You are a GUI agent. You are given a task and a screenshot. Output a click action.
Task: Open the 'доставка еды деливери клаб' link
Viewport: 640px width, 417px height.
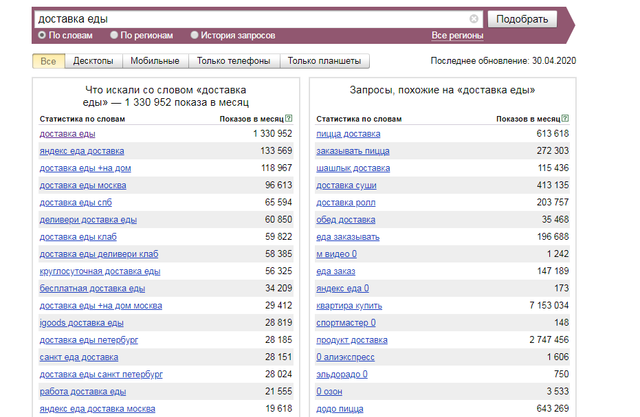point(99,254)
